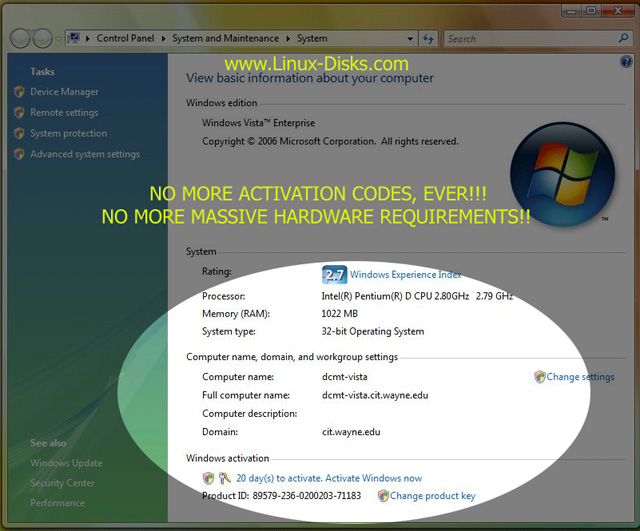Select computer name value dcmt-vista

pyautogui.click(x=344, y=377)
